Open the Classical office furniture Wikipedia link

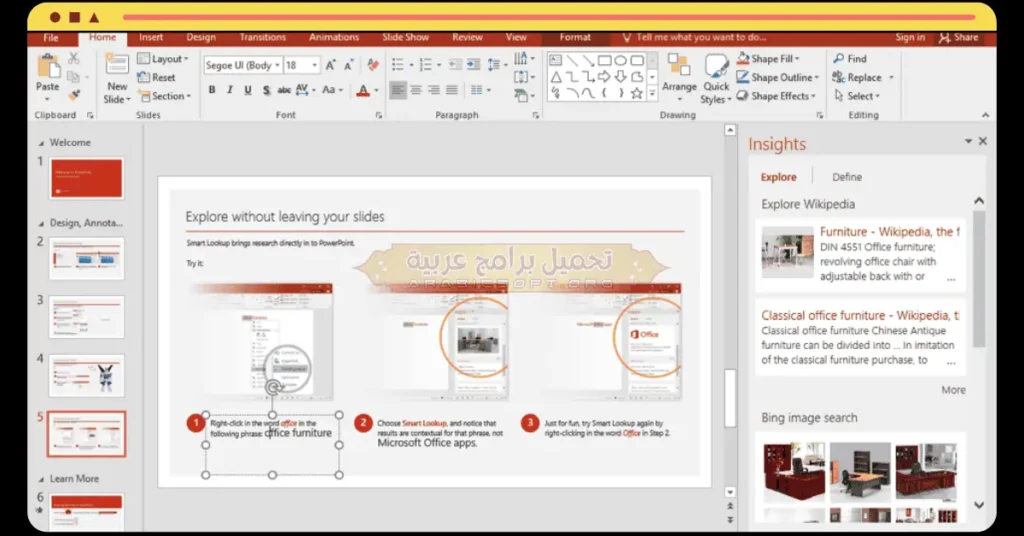tap(860, 315)
